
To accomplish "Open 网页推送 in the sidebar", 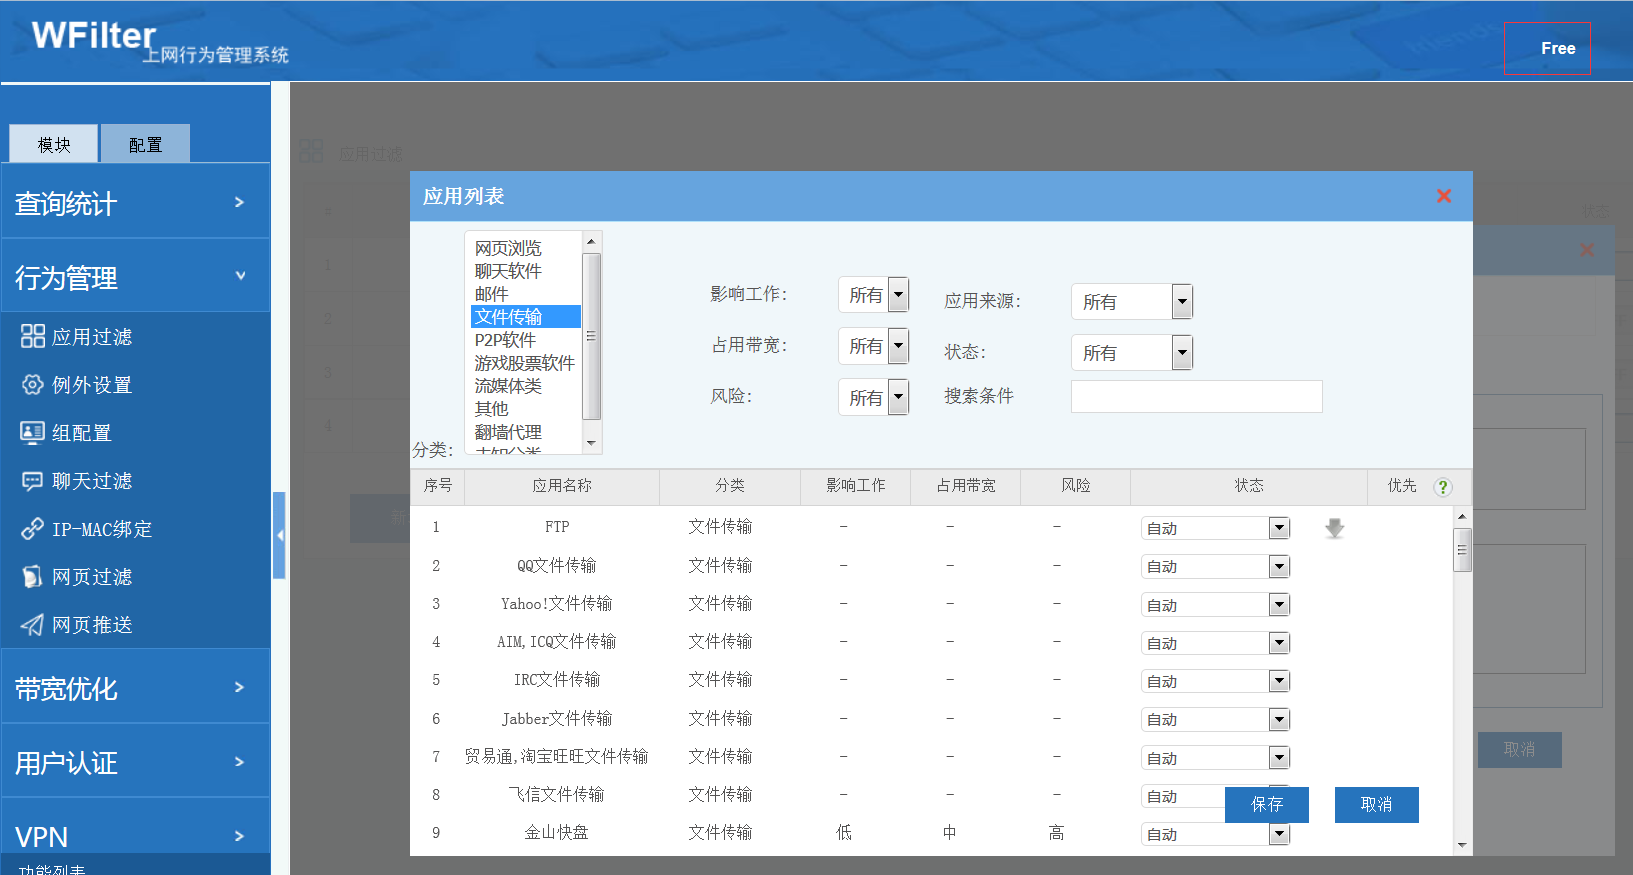I will (x=91, y=625).
